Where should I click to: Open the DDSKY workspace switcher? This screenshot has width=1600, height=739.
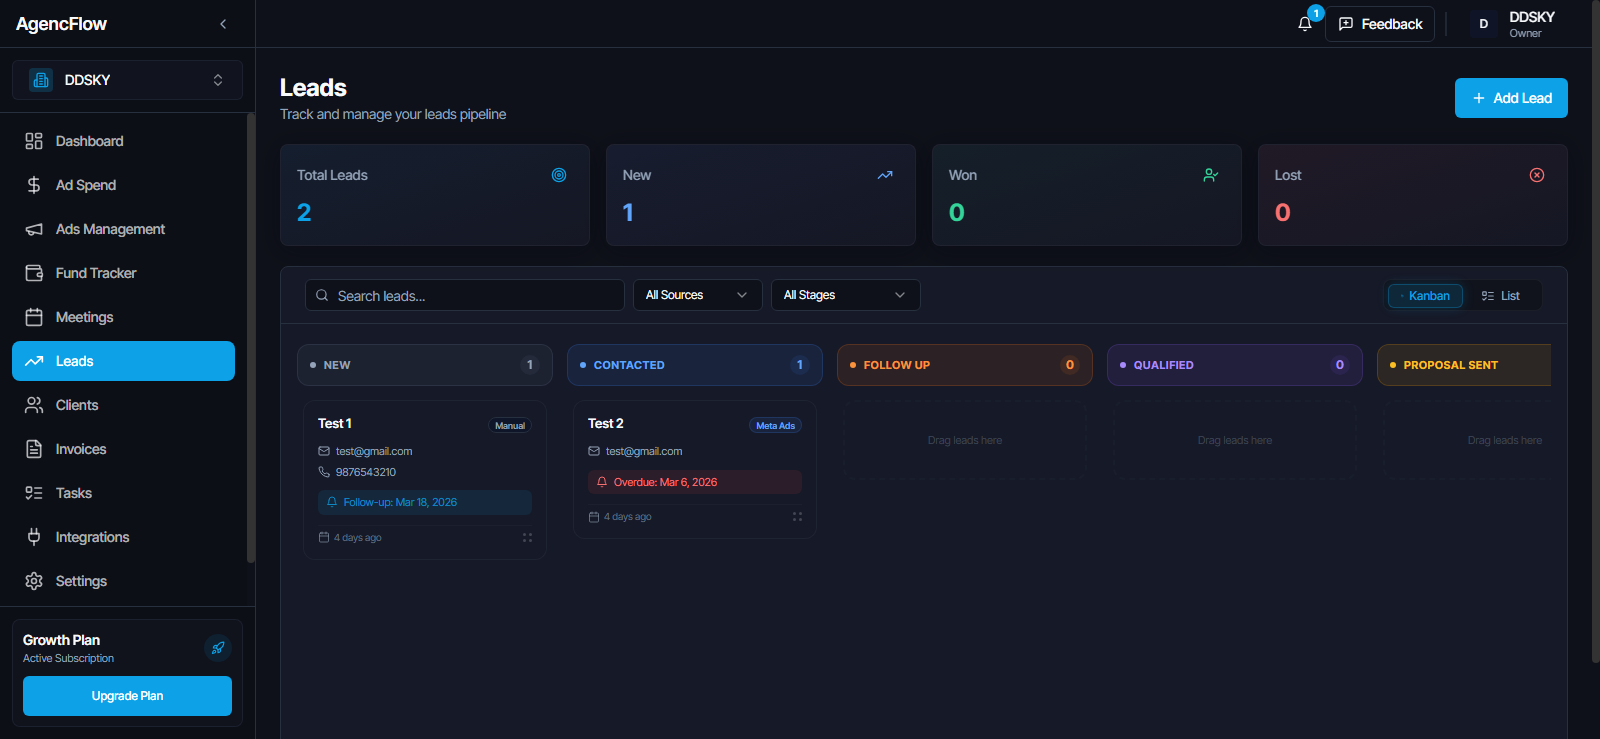[x=127, y=80]
